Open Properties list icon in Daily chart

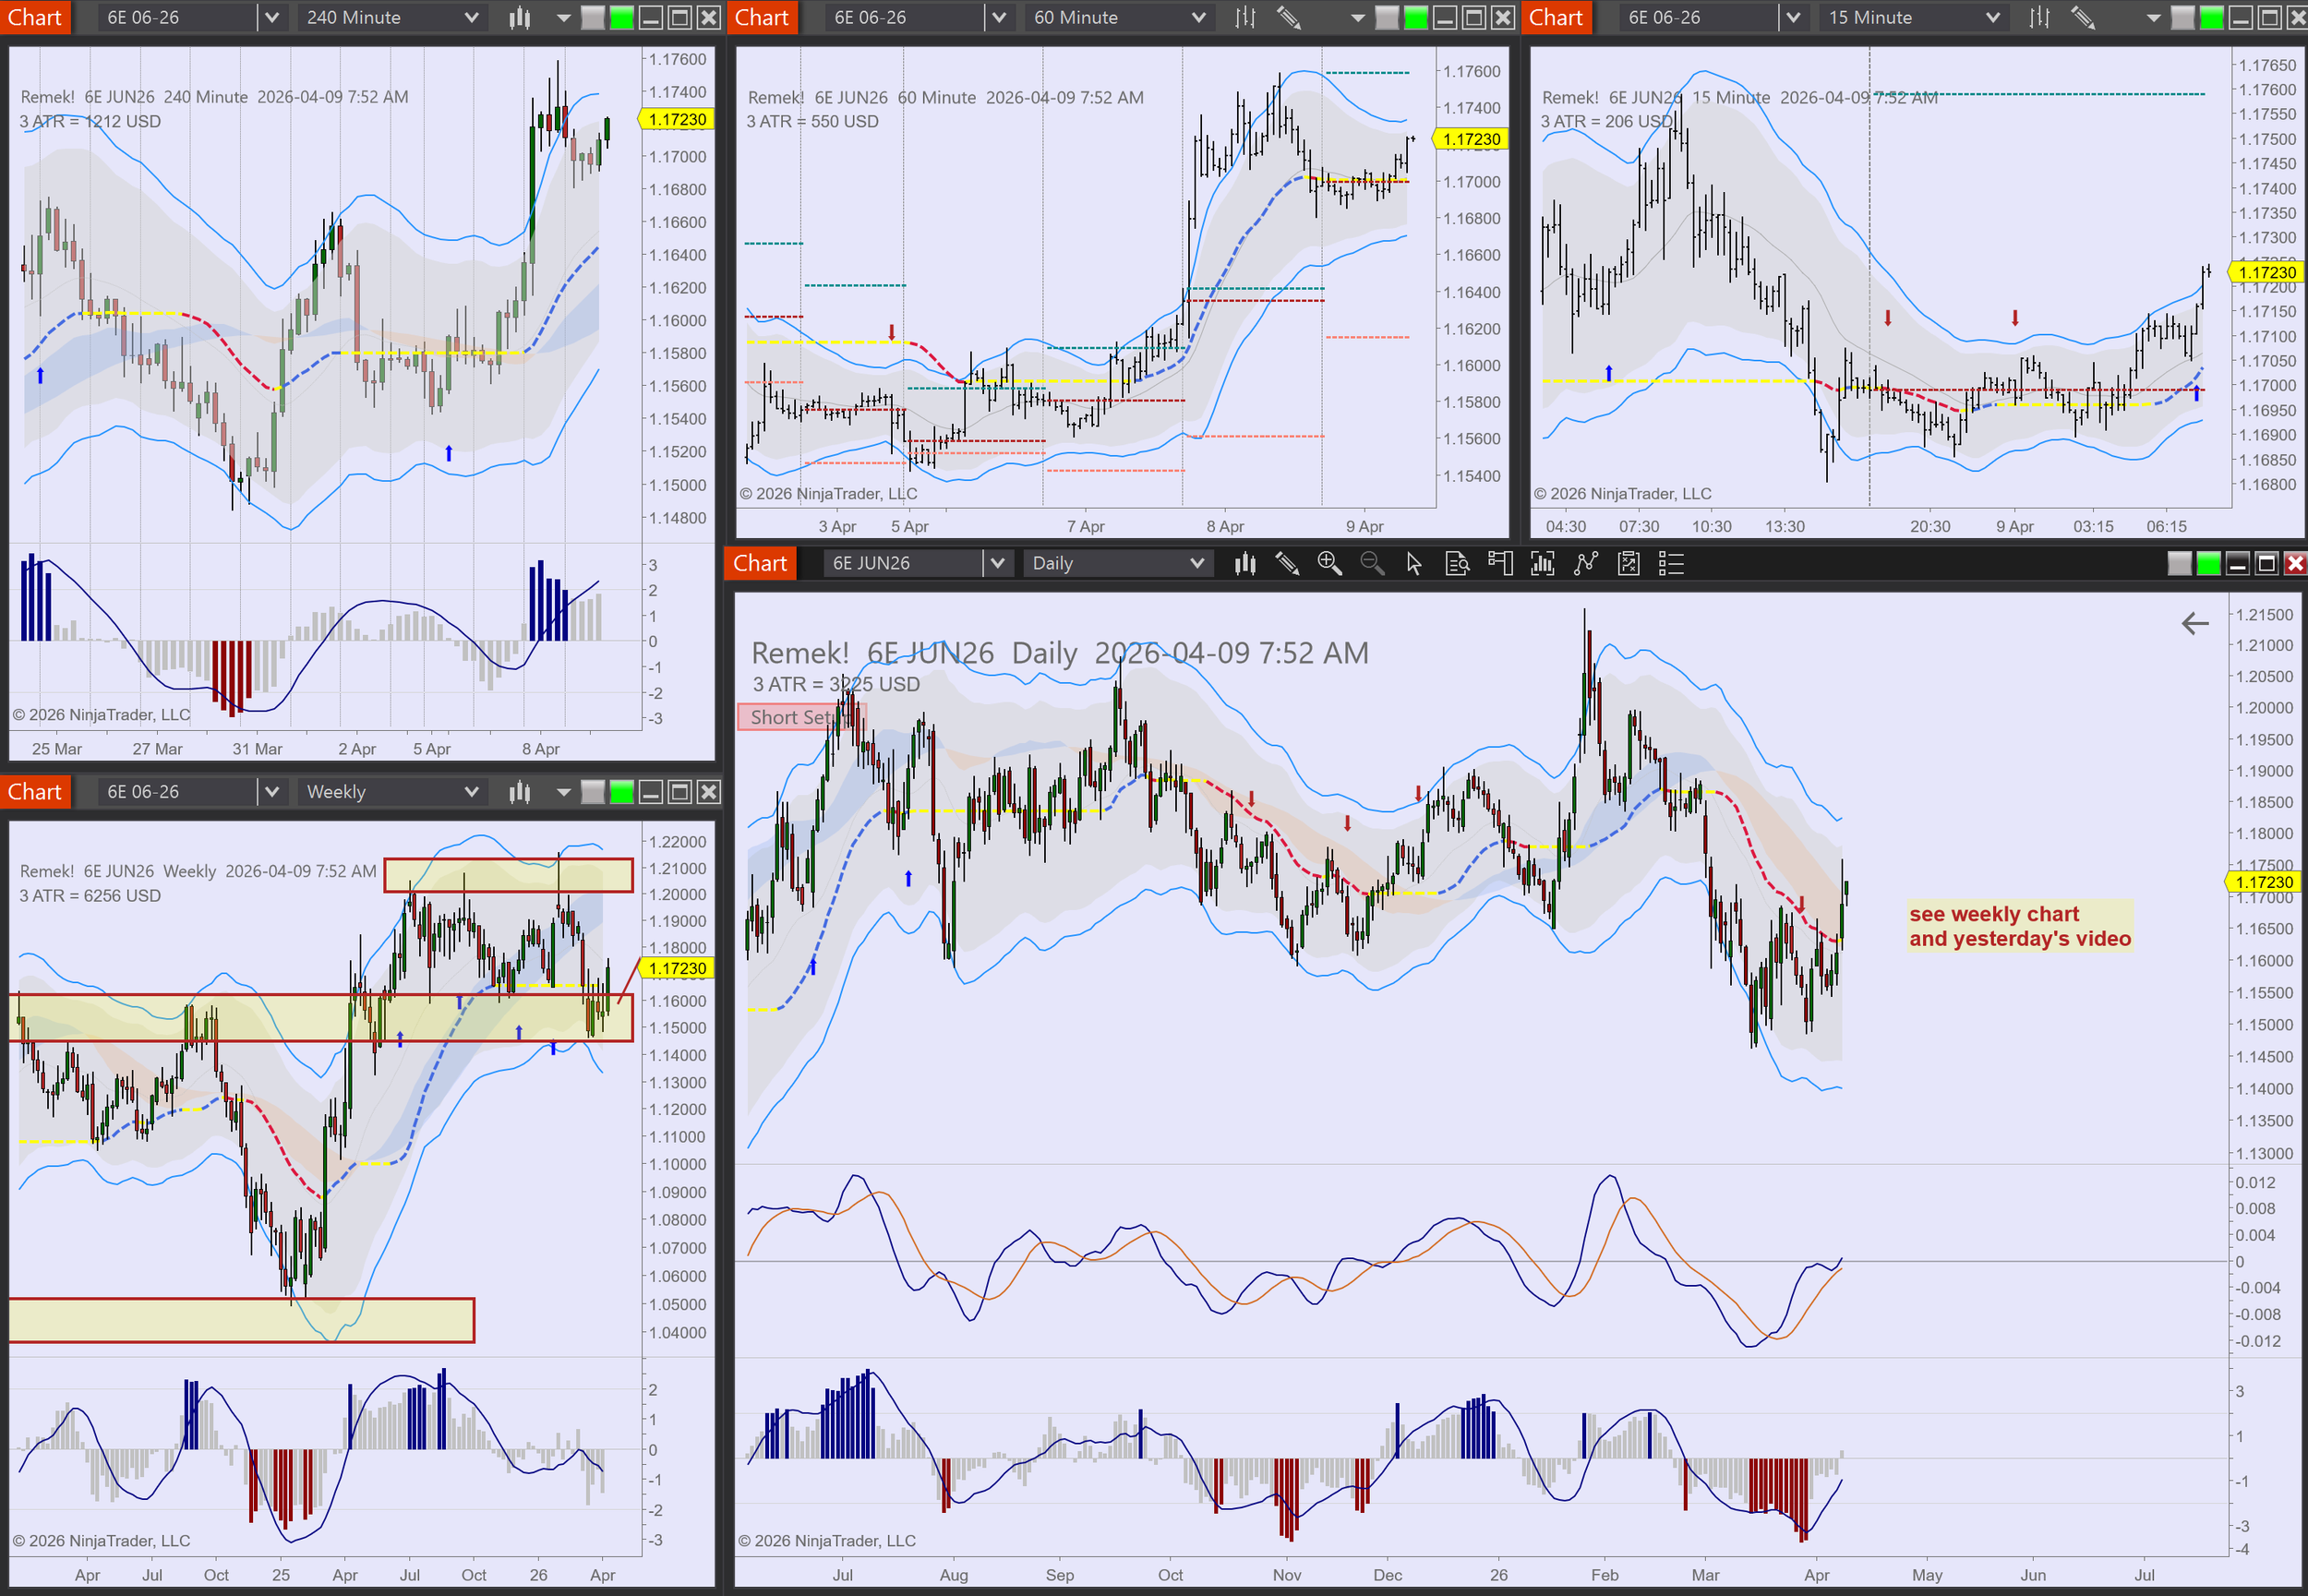coord(1671,564)
